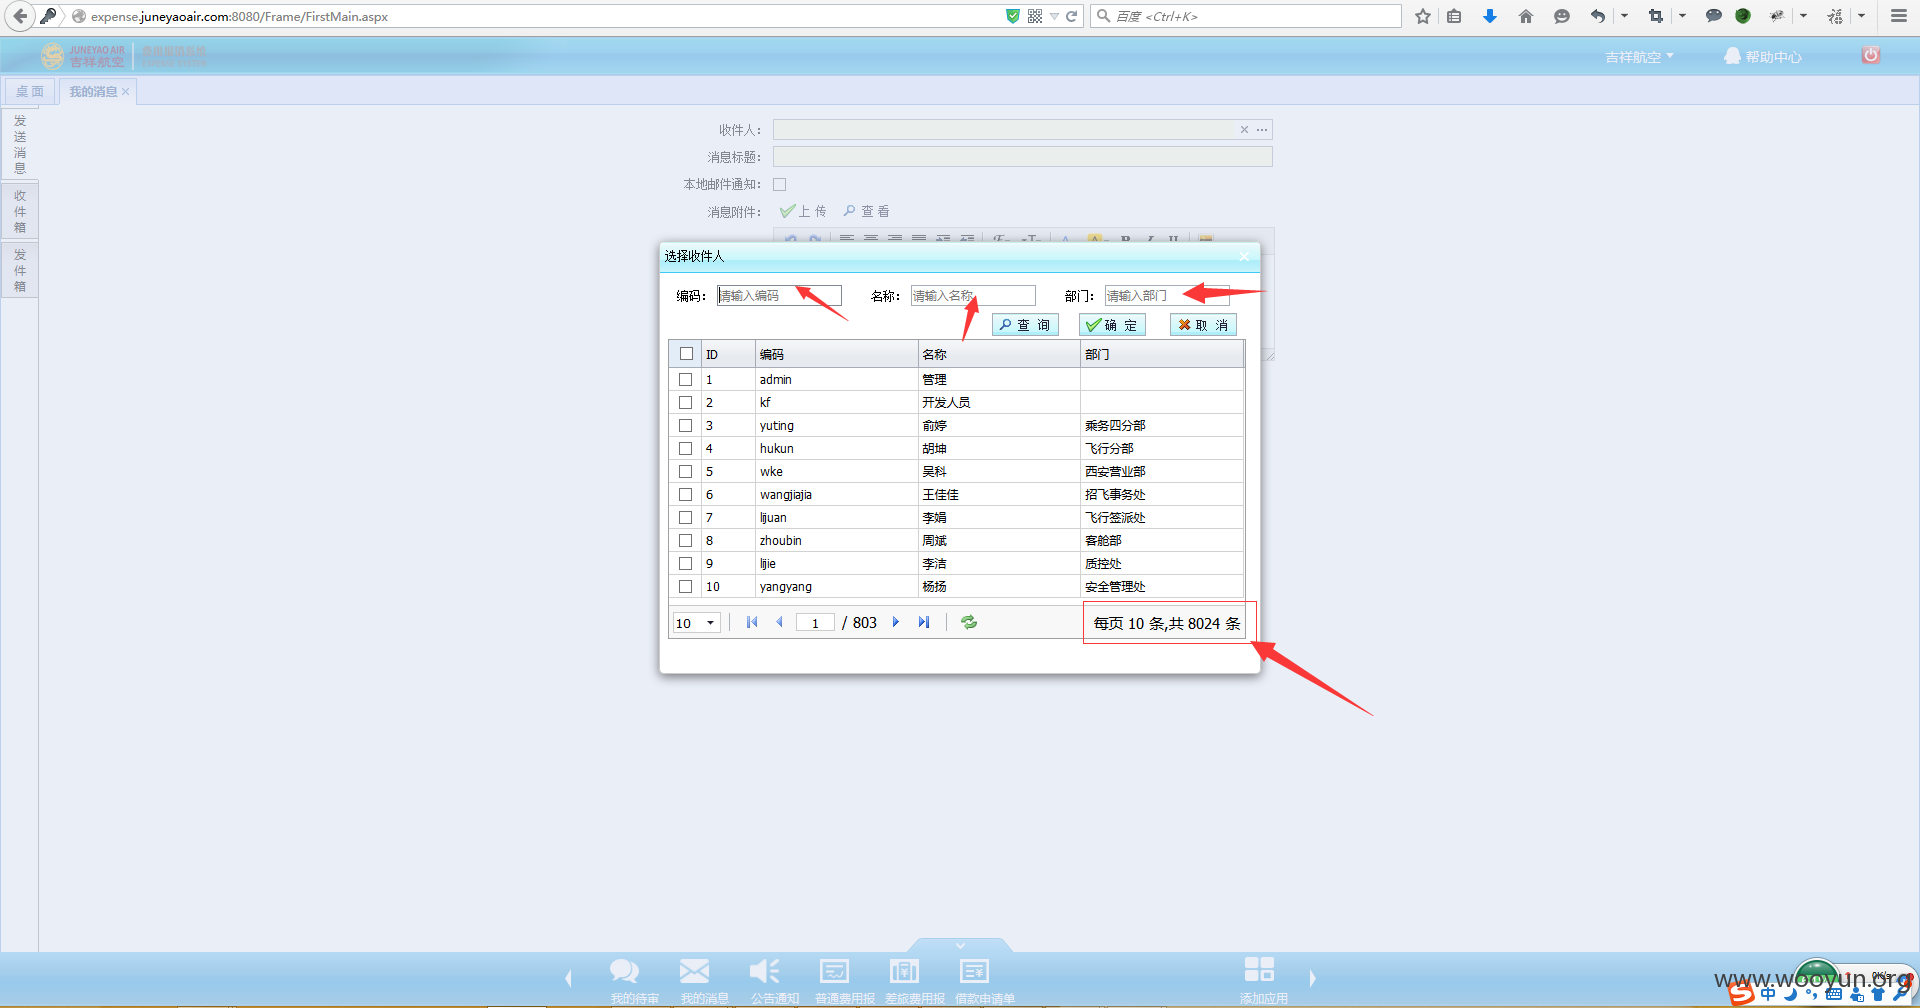Click the reload button in address bar
This screenshot has height=1008, width=1920.
pyautogui.click(x=1072, y=16)
